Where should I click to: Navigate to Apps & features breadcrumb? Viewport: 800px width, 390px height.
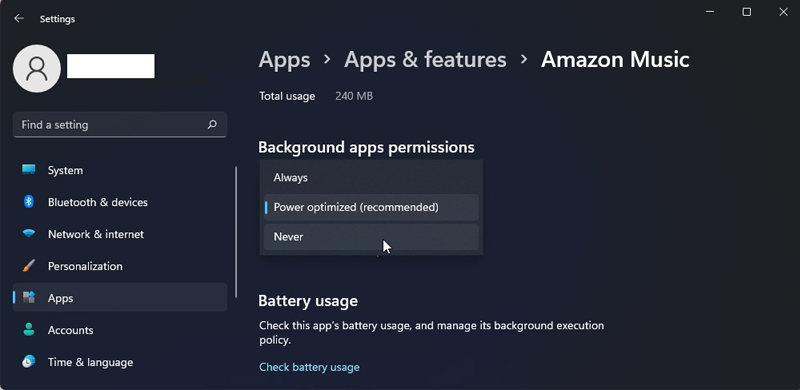click(425, 60)
